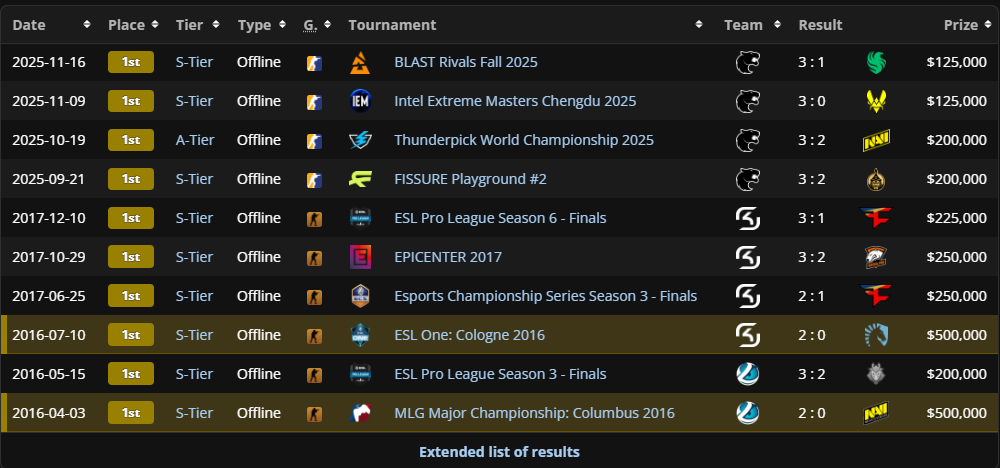Click the FISSURE Playground #2 tournament icon
Viewport: 1000px width, 468px height.
point(360,179)
